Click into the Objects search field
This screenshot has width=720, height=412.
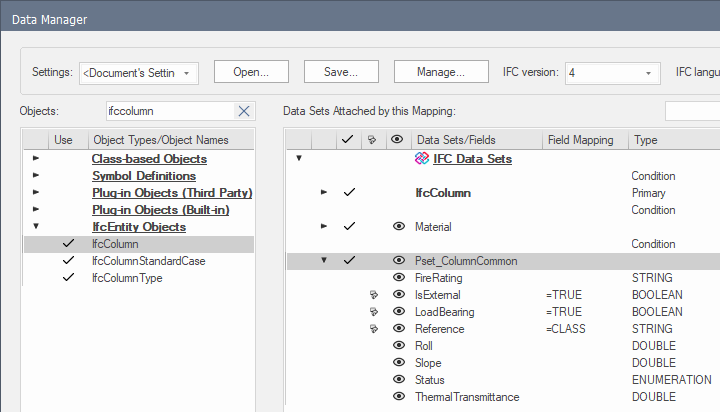168,110
